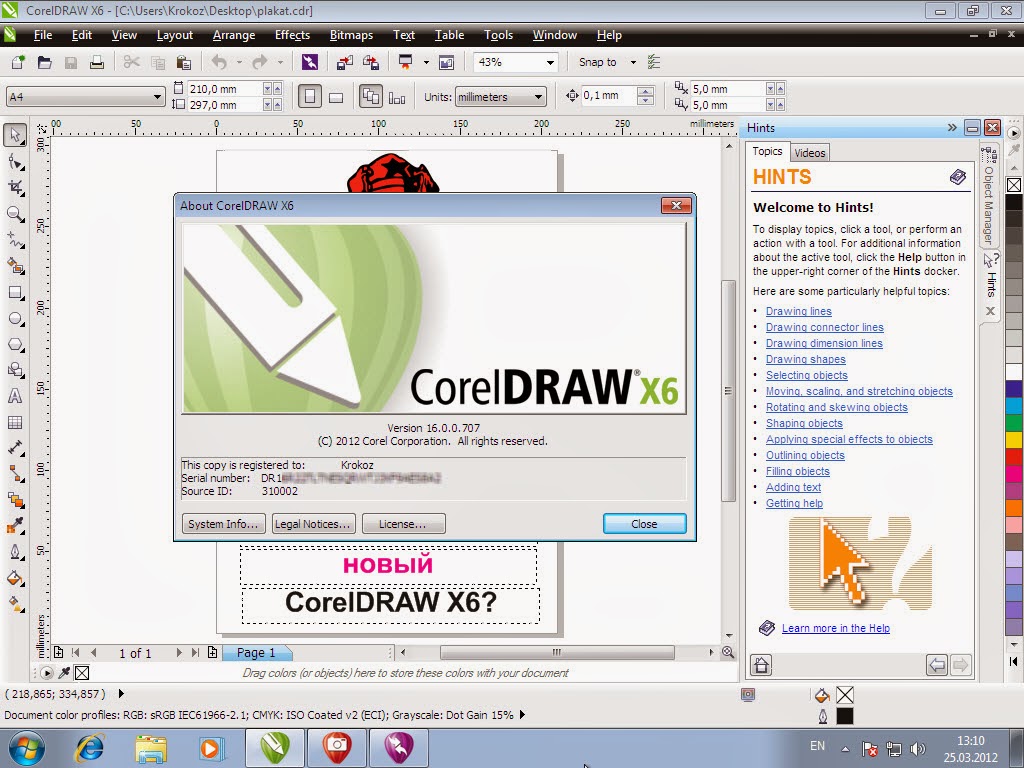The width and height of the screenshot is (1024, 768).
Task: Click the Open folder icon
Action: click(x=44, y=62)
